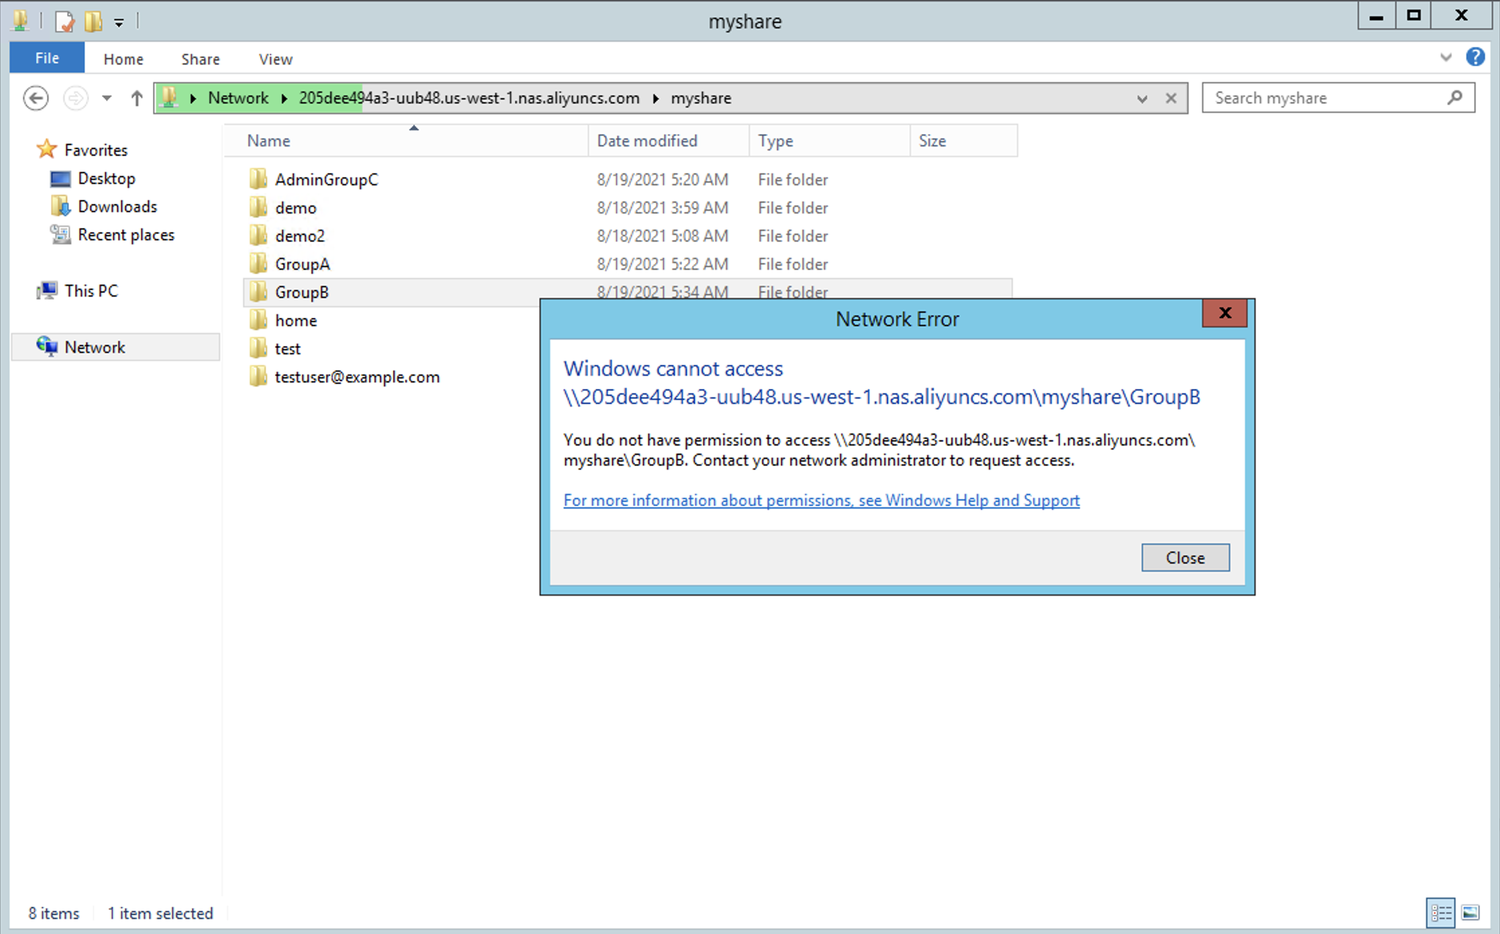Switch to the Home ribbon tab

coord(123,59)
